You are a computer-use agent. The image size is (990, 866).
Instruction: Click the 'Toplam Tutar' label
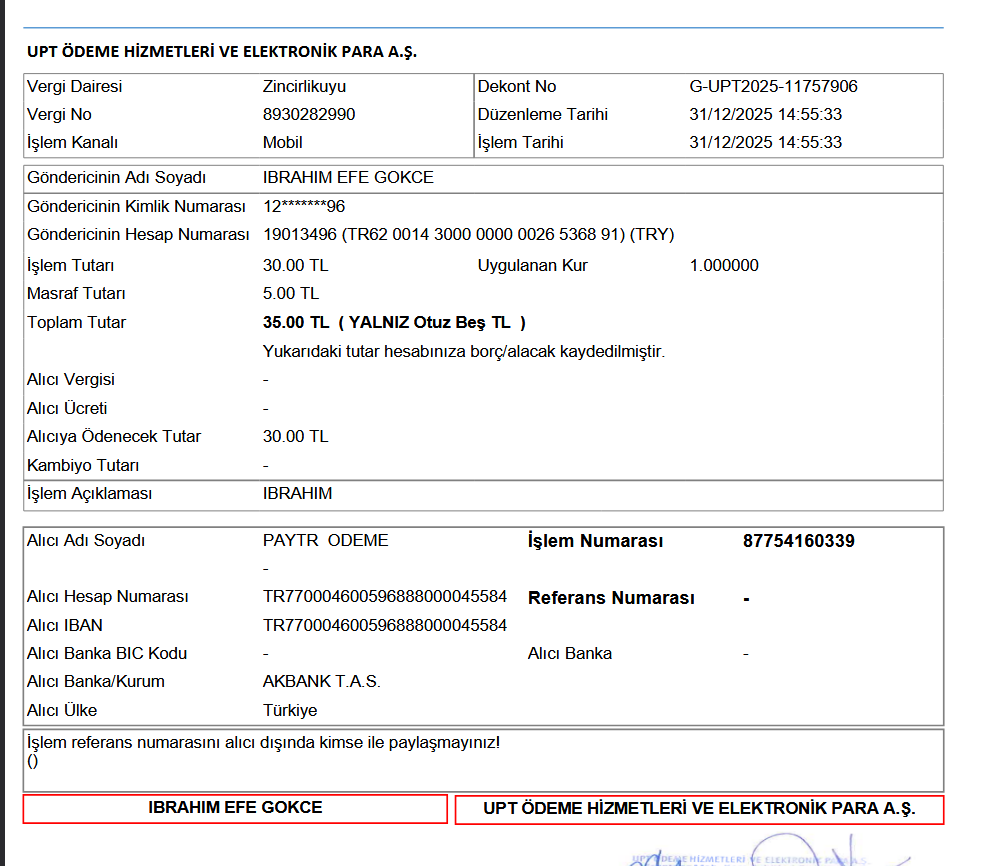pyautogui.click(x=76, y=323)
